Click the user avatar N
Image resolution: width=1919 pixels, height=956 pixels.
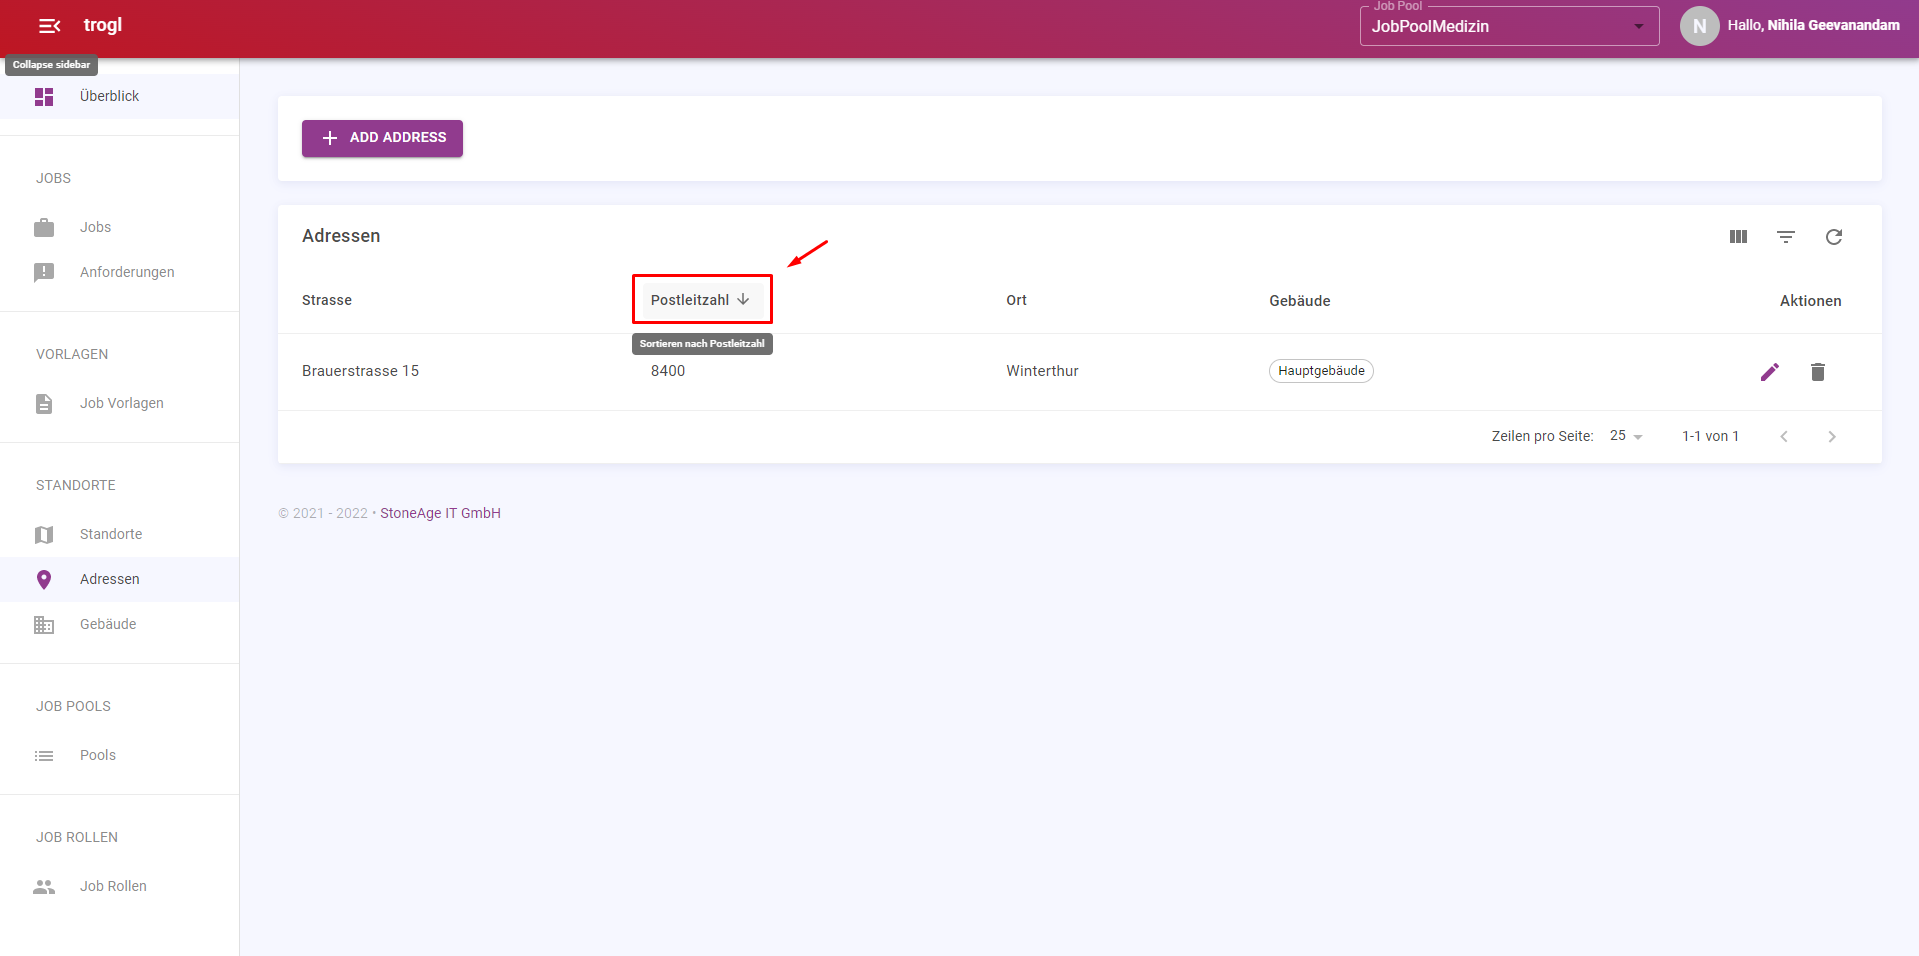[1699, 26]
